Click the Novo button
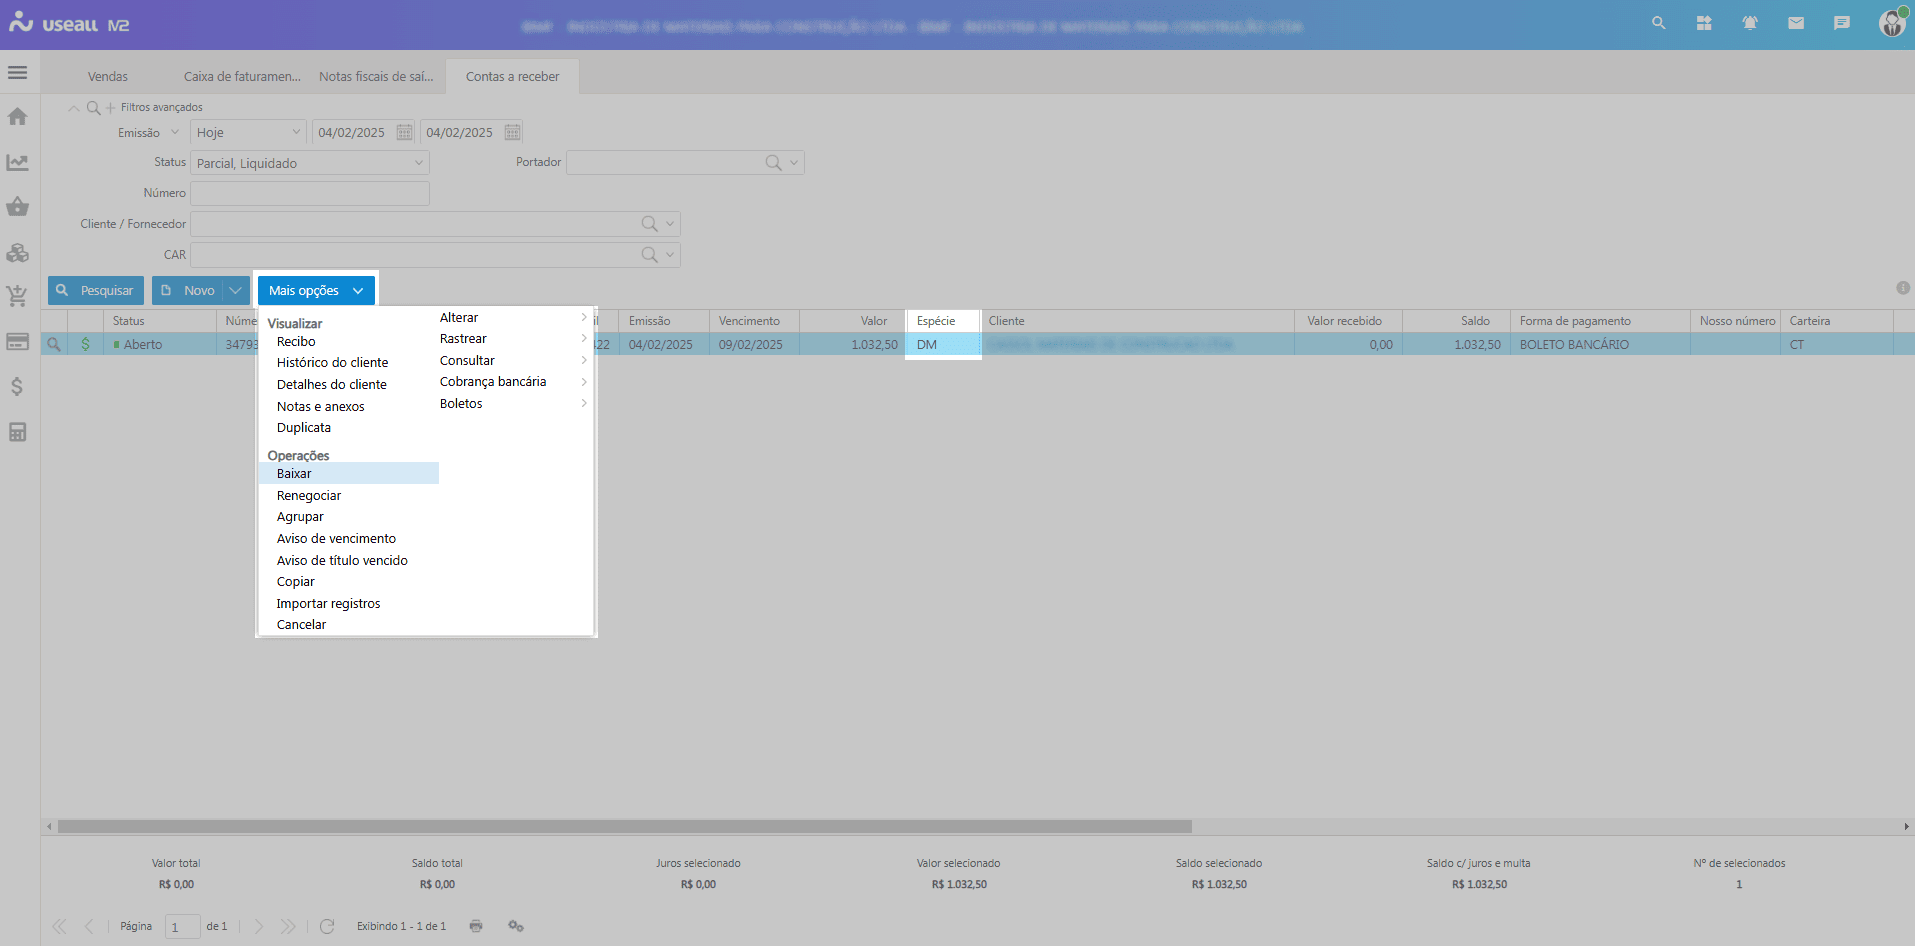1915x946 pixels. [188, 291]
